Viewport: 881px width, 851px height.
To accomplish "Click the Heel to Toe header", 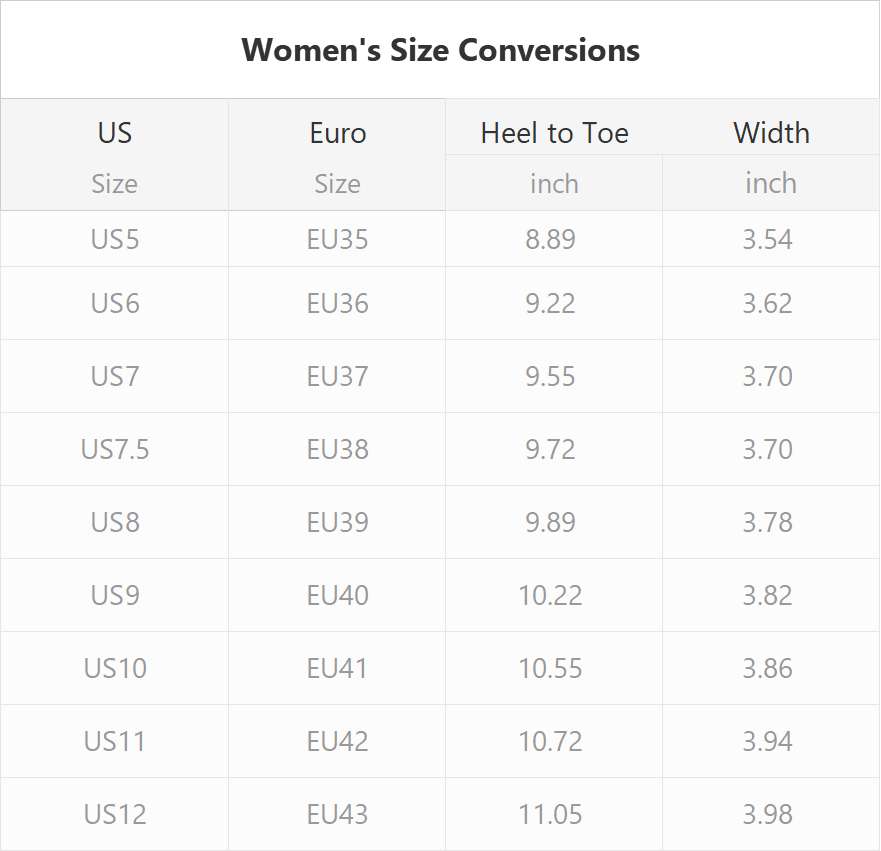I will (x=555, y=133).
